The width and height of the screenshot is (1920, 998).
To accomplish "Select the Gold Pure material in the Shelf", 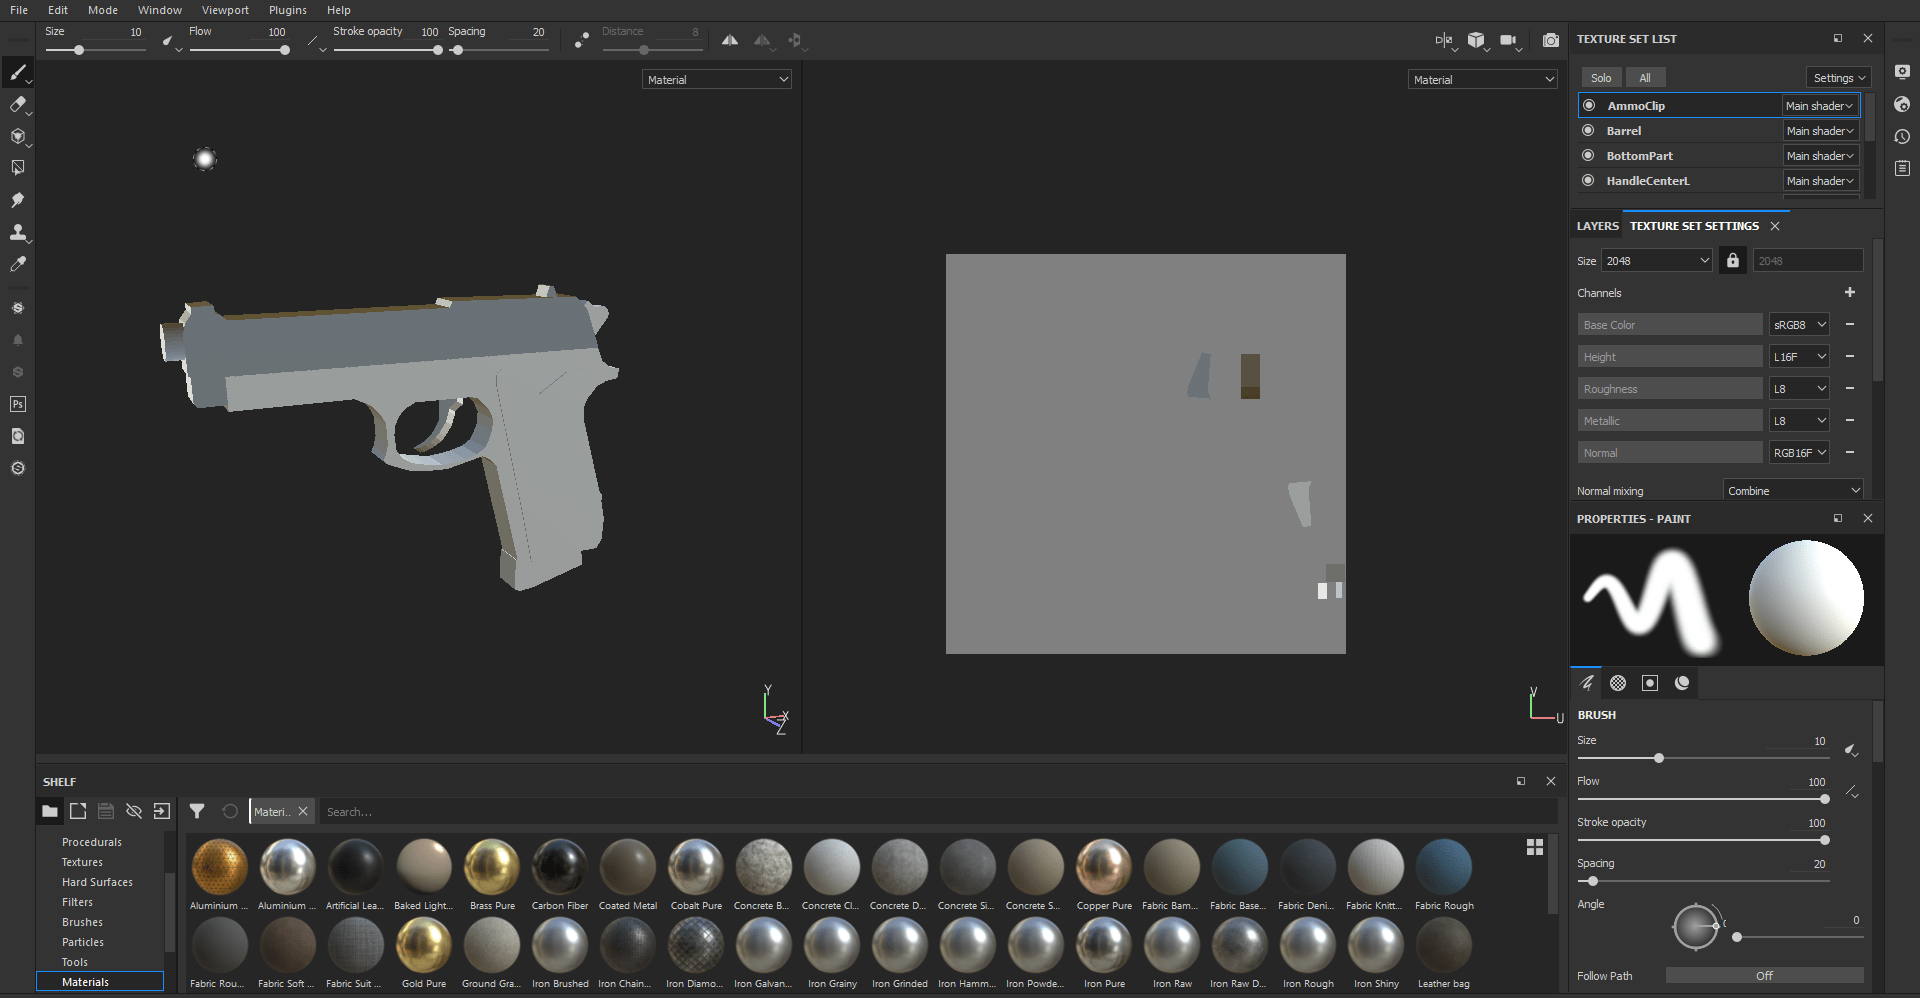I will (423, 944).
